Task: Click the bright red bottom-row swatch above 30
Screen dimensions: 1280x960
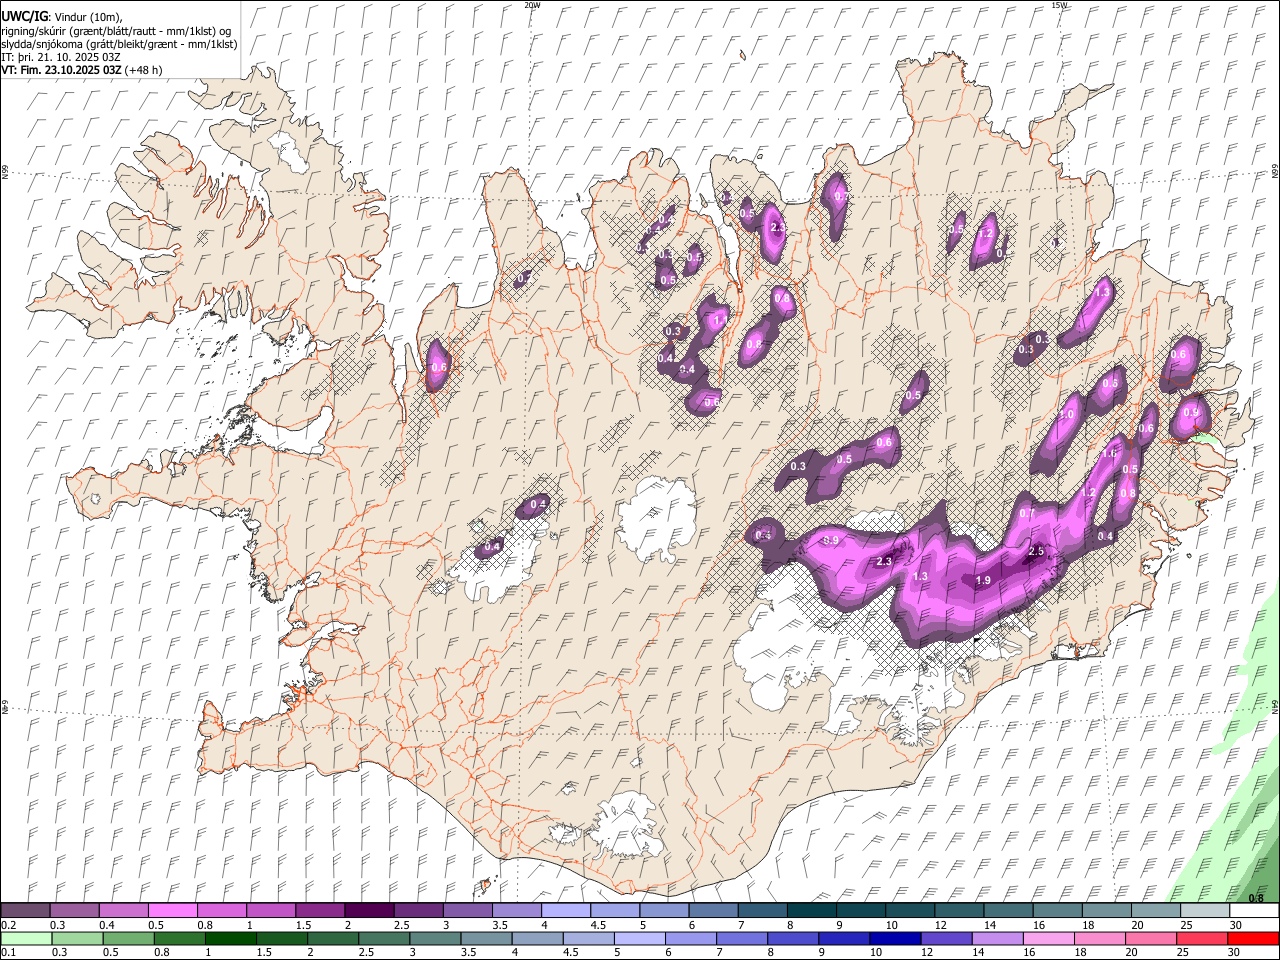Action: click(1252, 939)
